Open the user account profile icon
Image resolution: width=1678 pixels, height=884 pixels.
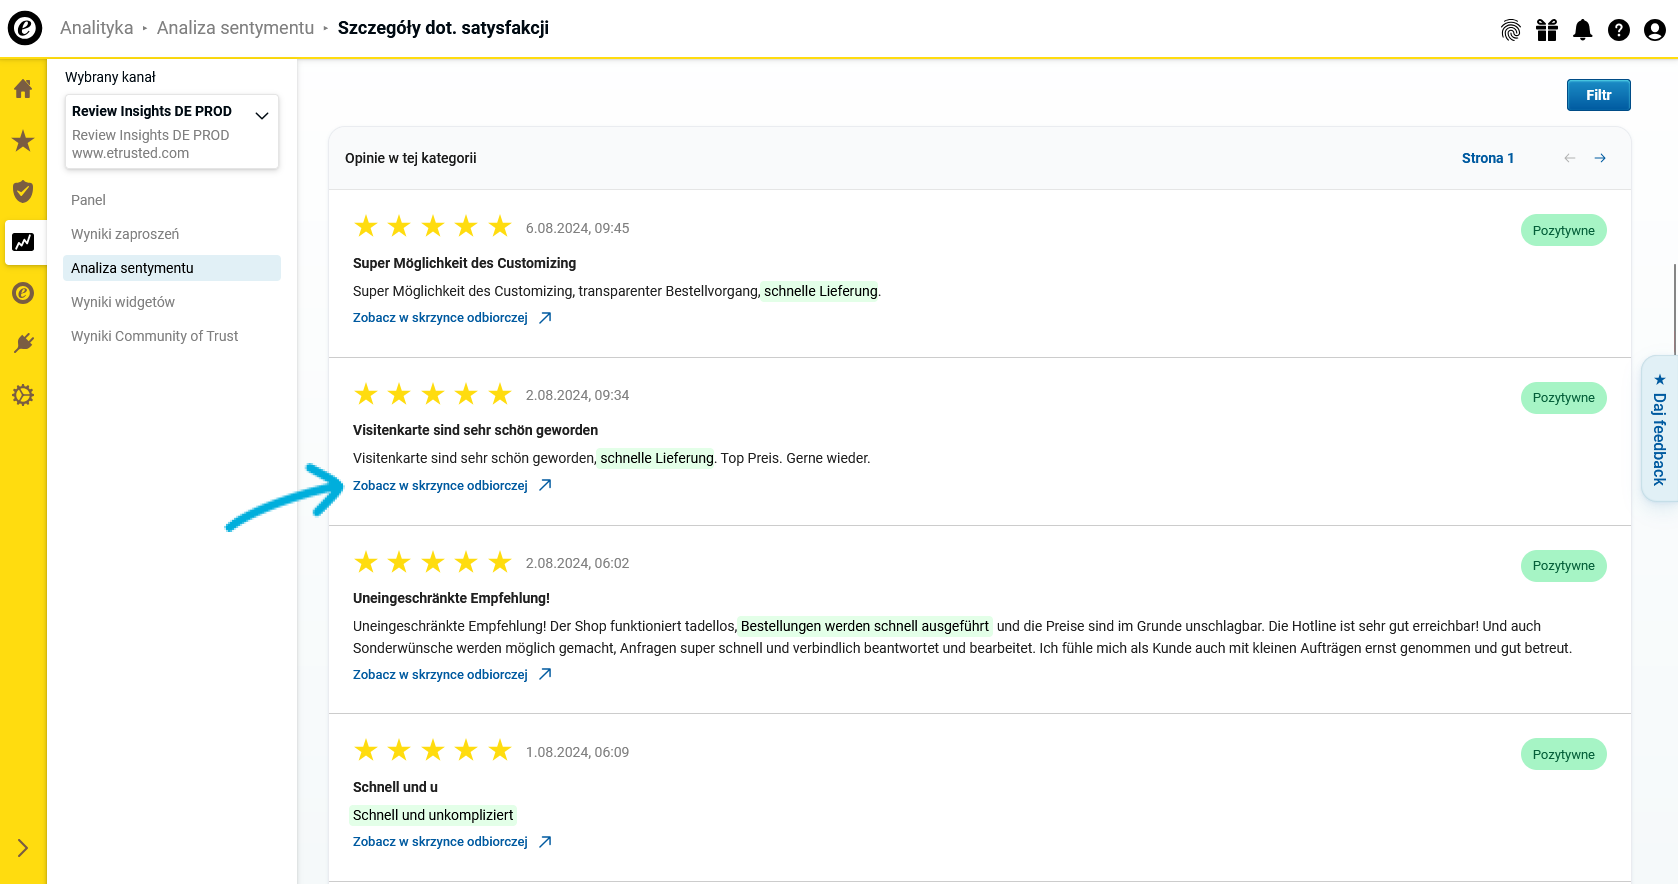(1655, 30)
